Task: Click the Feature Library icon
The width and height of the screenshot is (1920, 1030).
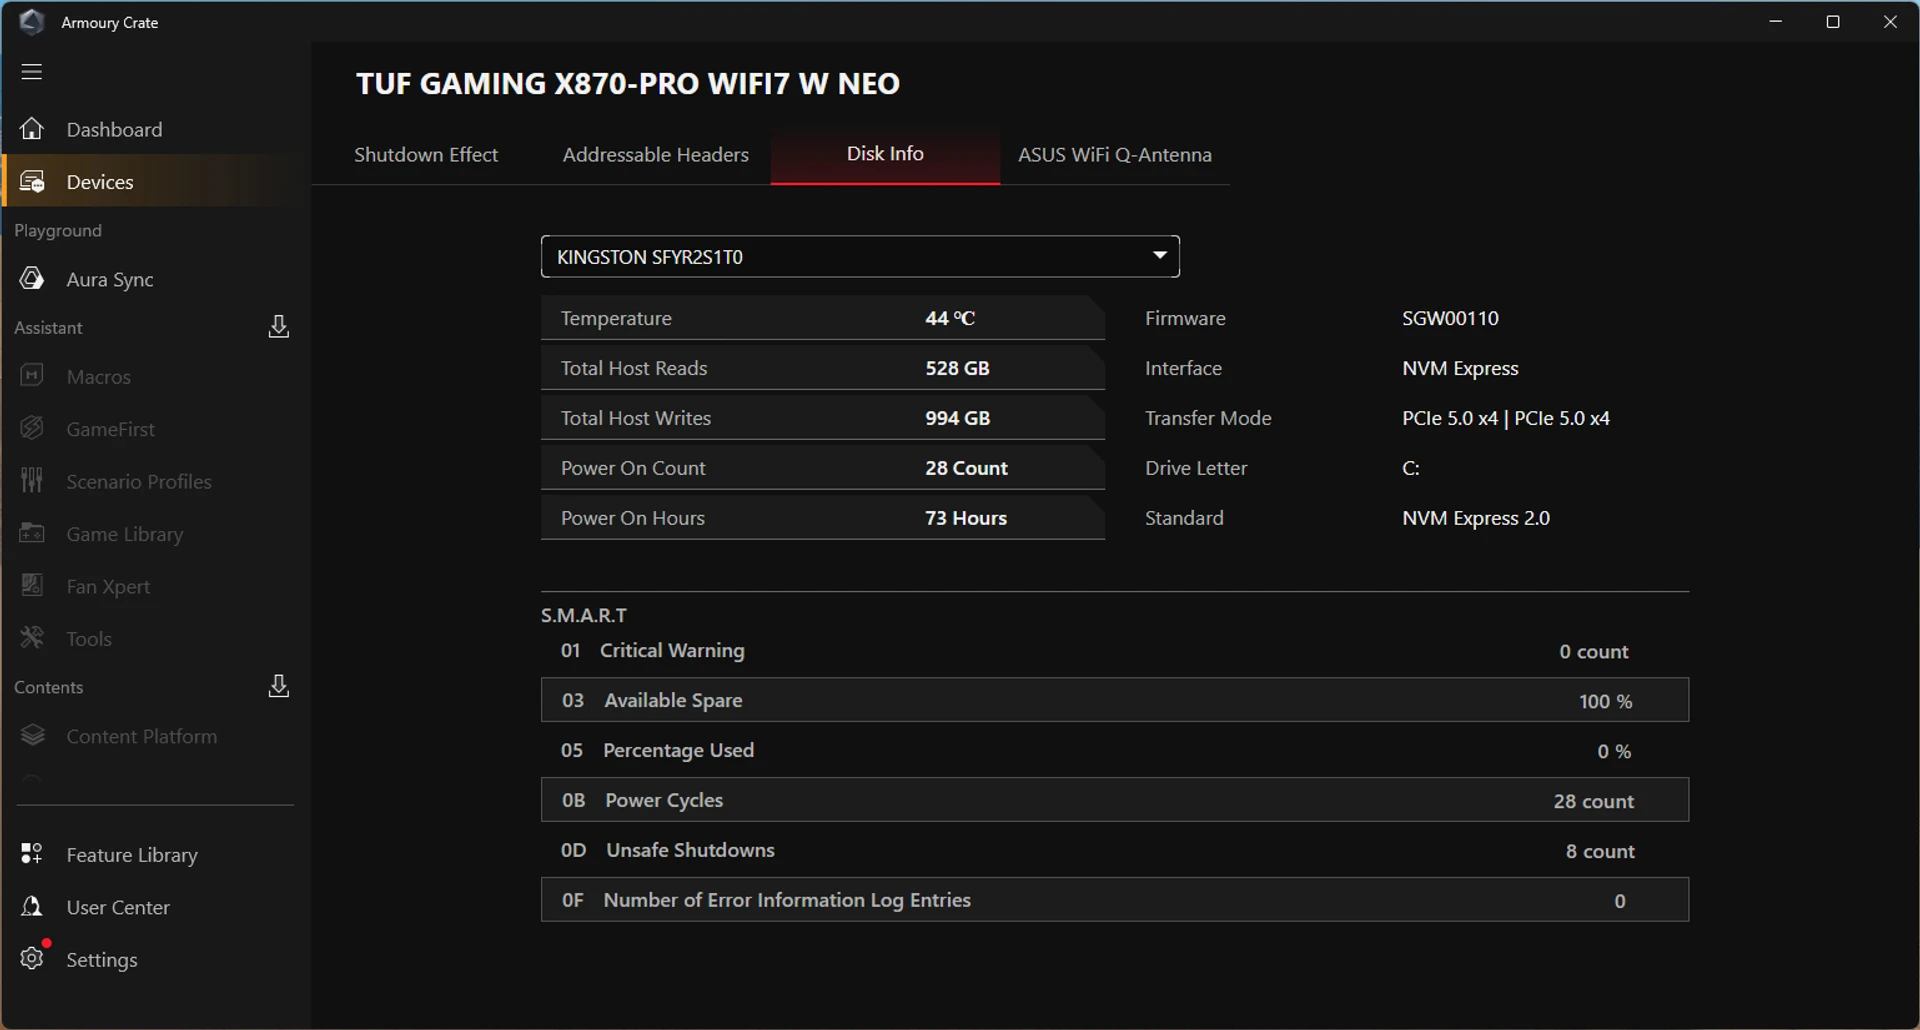Action: pyautogui.click(x=32, y=854)
